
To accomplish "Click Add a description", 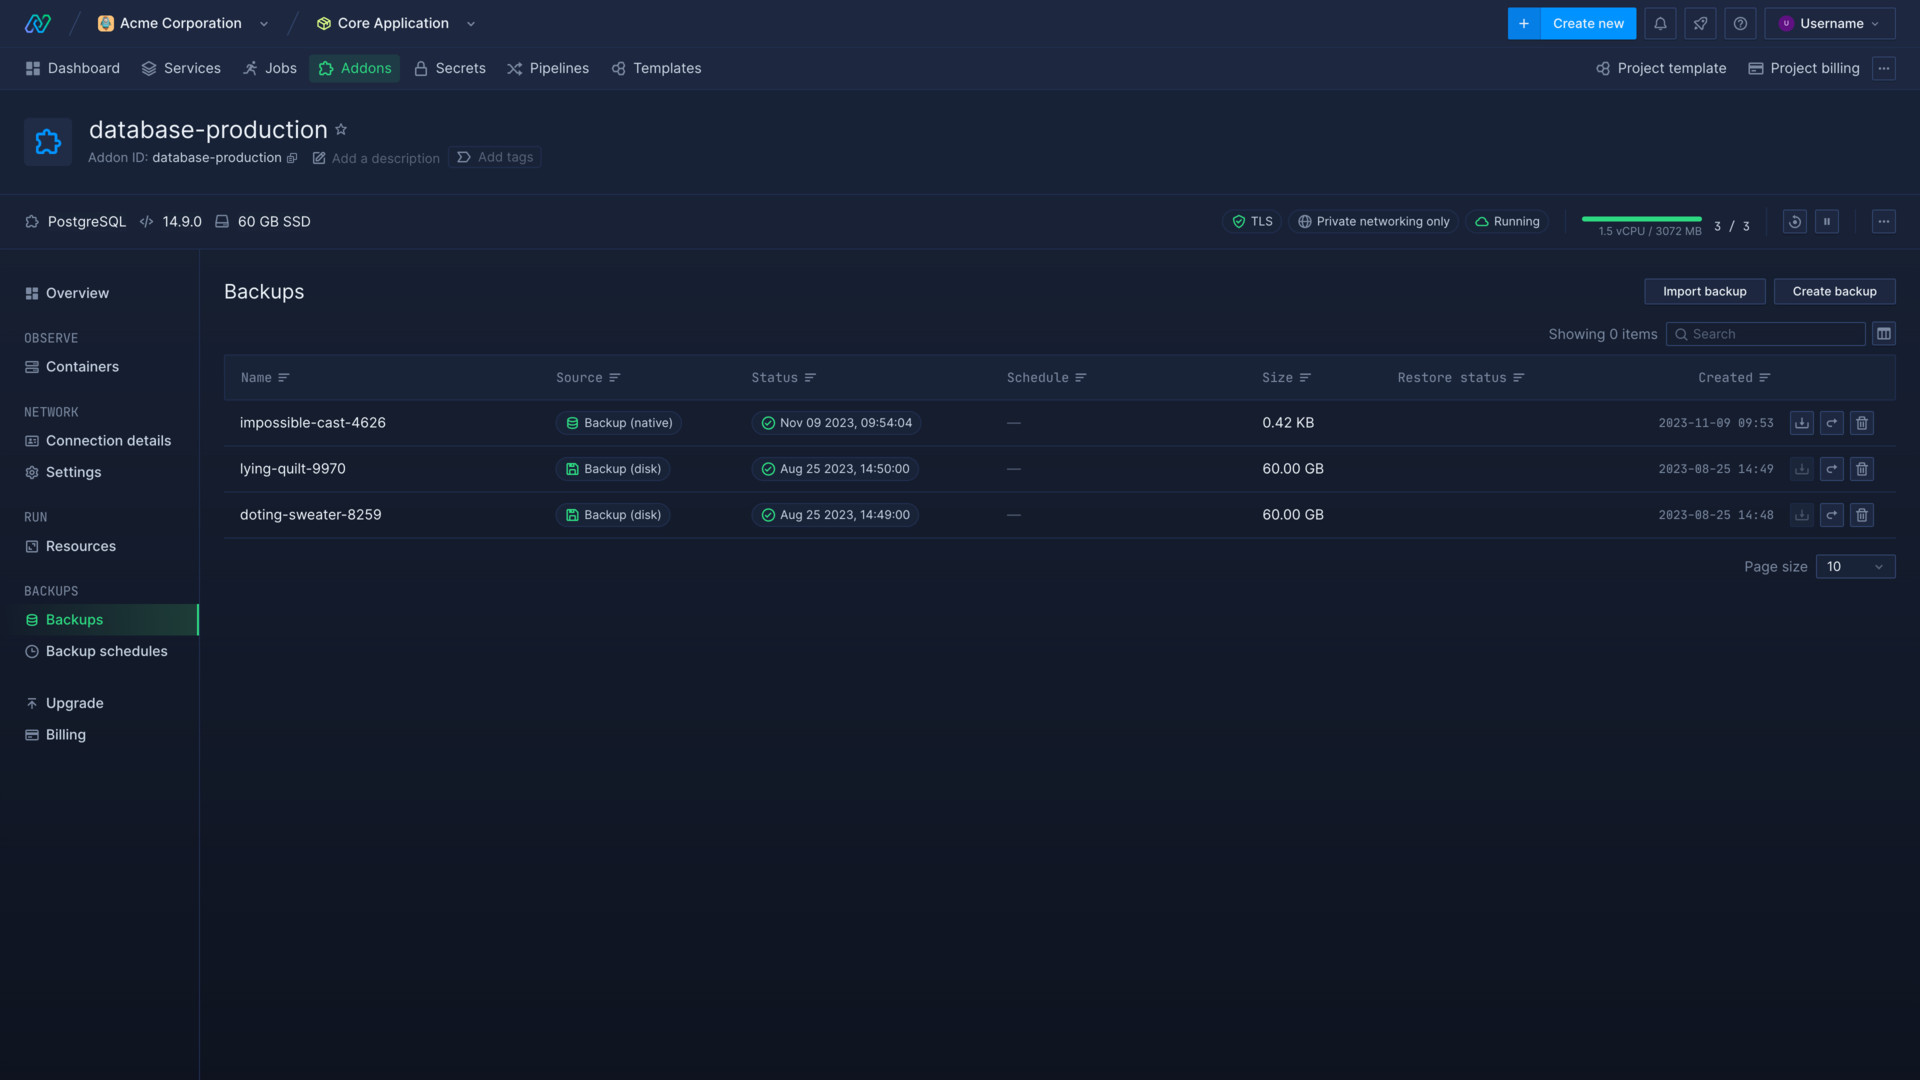I will [376, 158].
